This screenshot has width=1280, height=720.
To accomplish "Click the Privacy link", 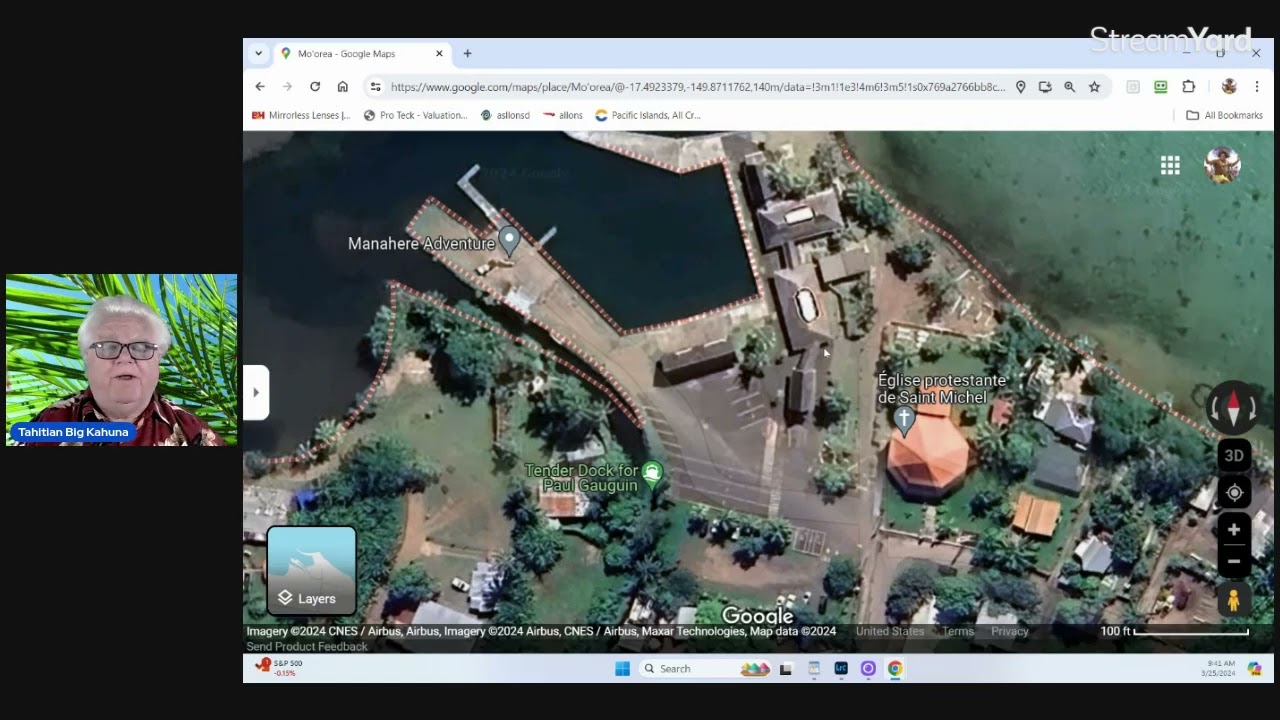I will tap(1010, 631).
